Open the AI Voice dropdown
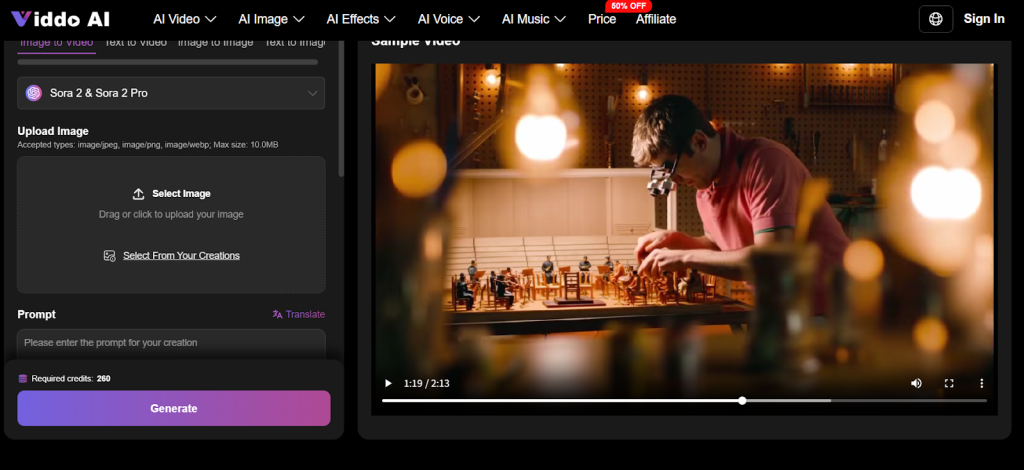This screenshot has width=1024, height=470. tap(448, 19)
